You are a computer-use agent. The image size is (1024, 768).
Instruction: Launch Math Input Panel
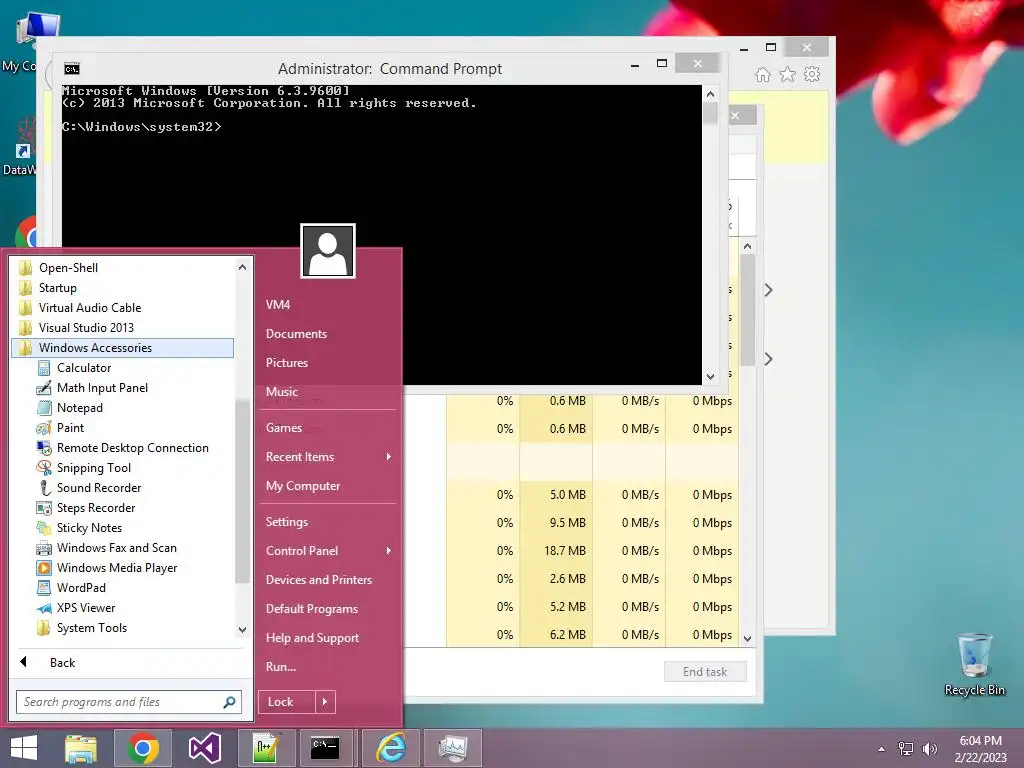[x=102, y=388]
